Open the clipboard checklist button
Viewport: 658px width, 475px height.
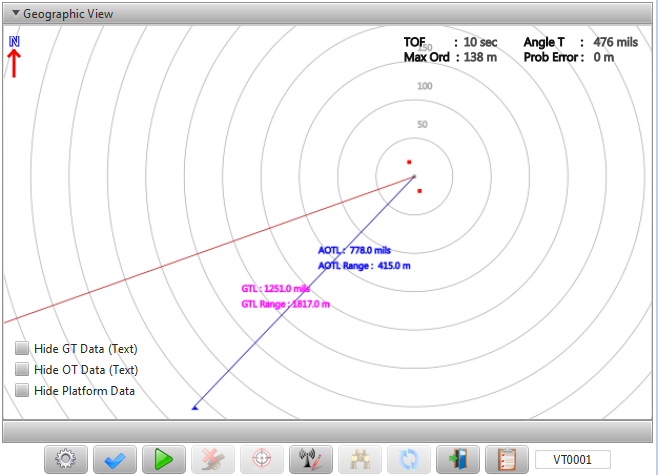coord(507,459)
